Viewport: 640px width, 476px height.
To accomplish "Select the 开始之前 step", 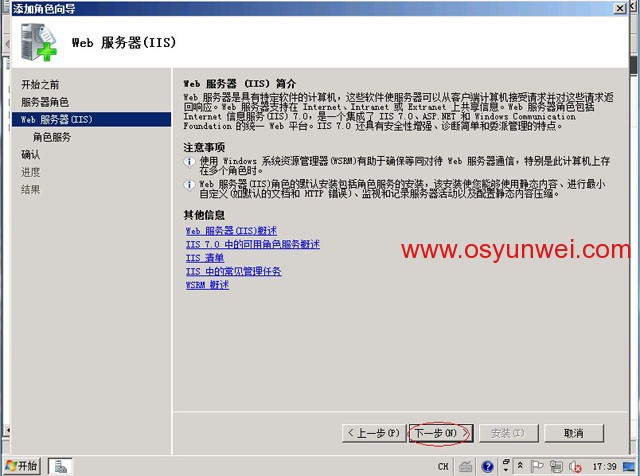I will pos(40,85).
